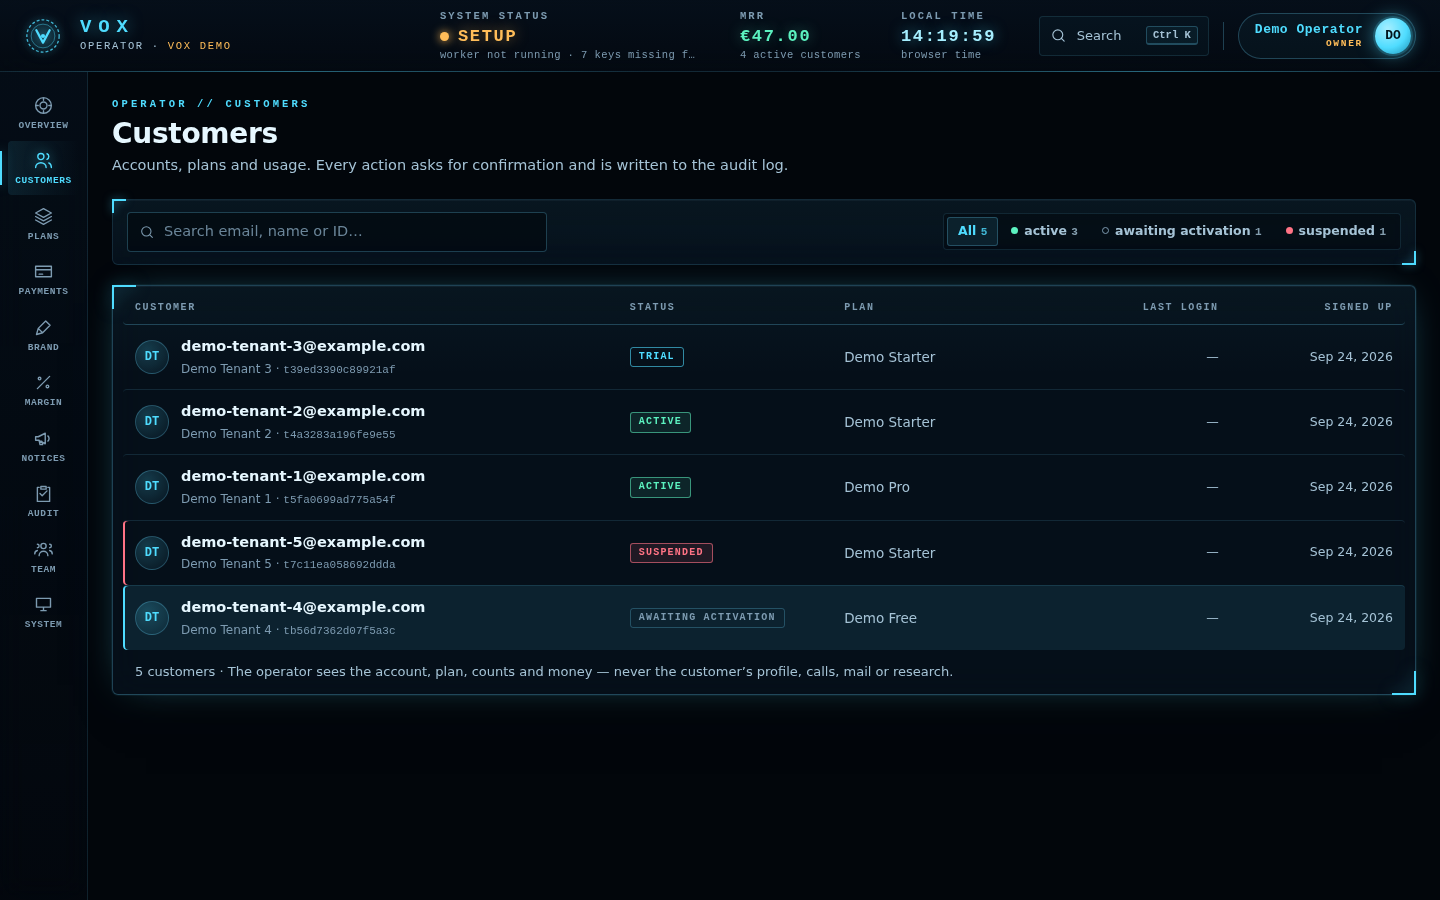Open the Demo Operator account menu

pos(1327,36)
